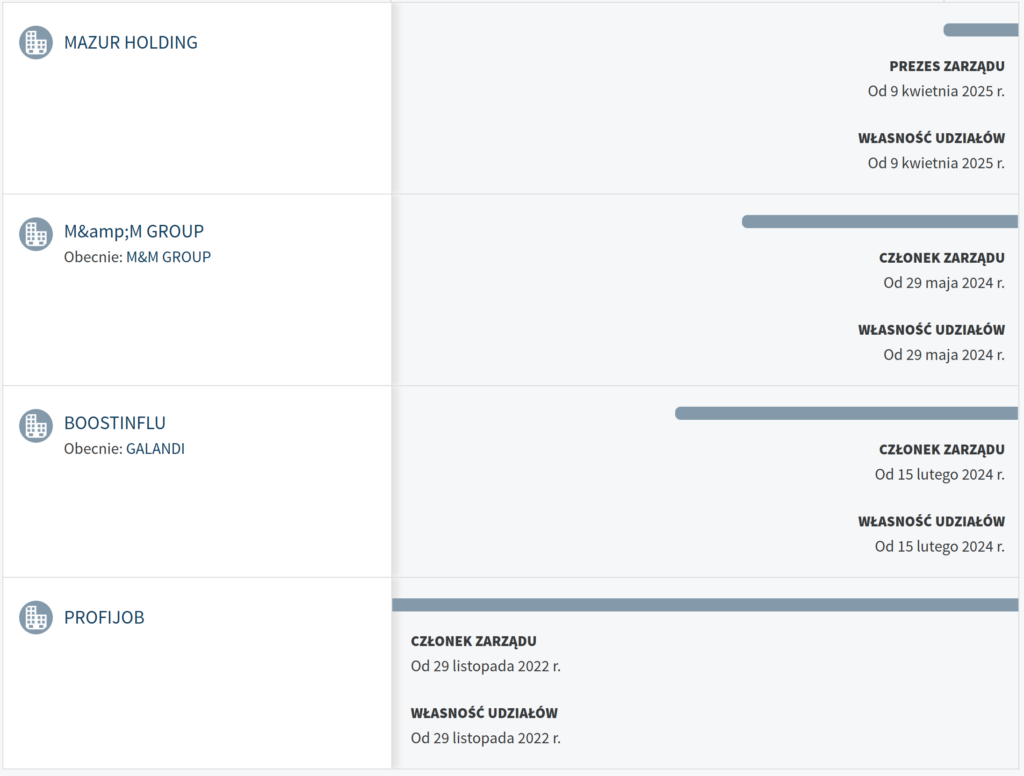
Task: Open the BOOSTINFLU company link
Action: 115,423
